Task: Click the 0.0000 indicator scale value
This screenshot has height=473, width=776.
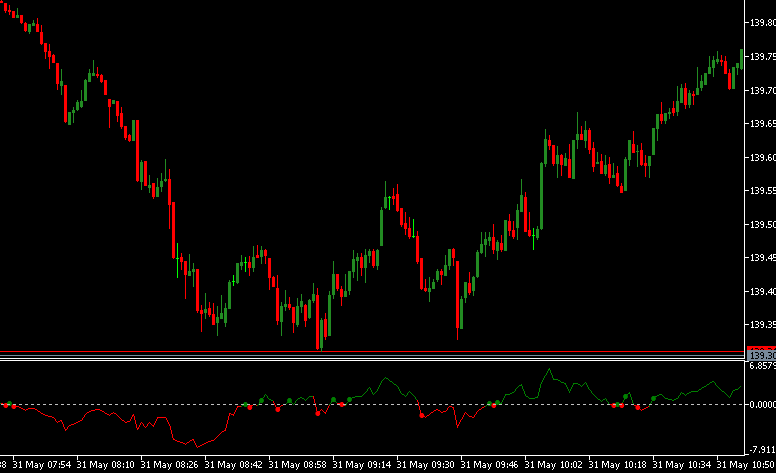Action: coord(763,405)
